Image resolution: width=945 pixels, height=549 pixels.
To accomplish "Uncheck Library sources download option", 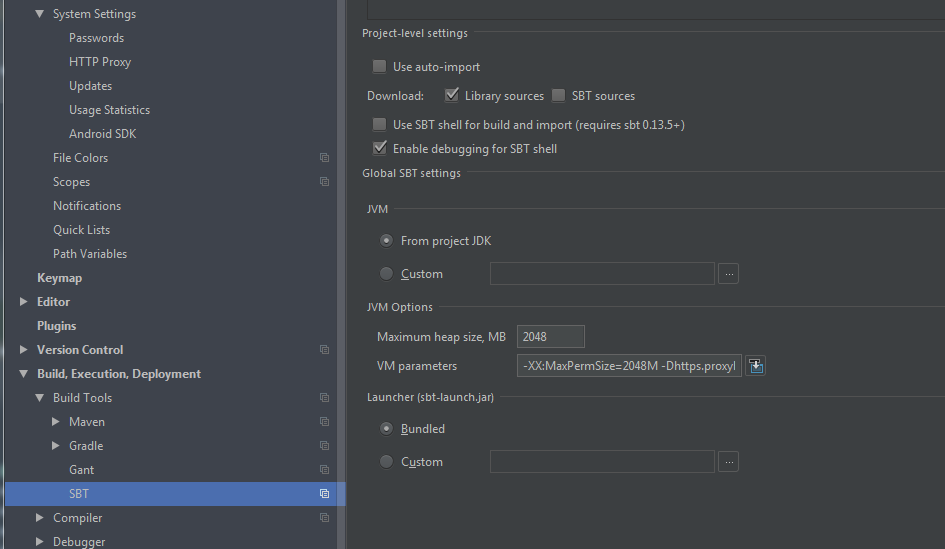I will pos(452,96).
